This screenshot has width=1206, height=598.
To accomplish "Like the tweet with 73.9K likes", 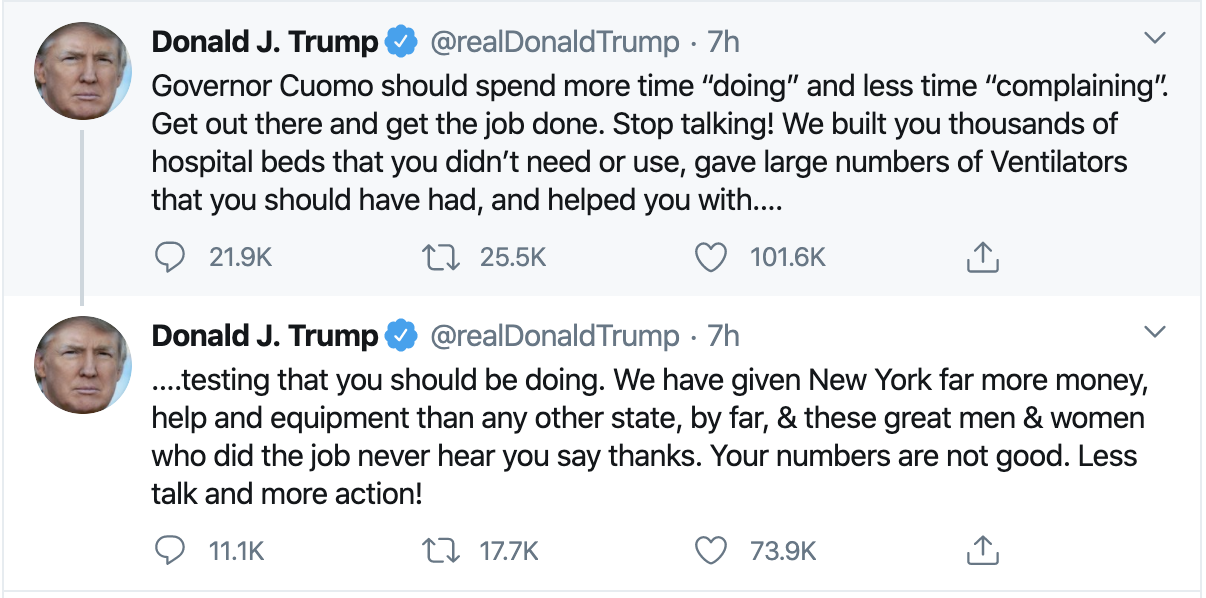I will [x=710, y=549].
